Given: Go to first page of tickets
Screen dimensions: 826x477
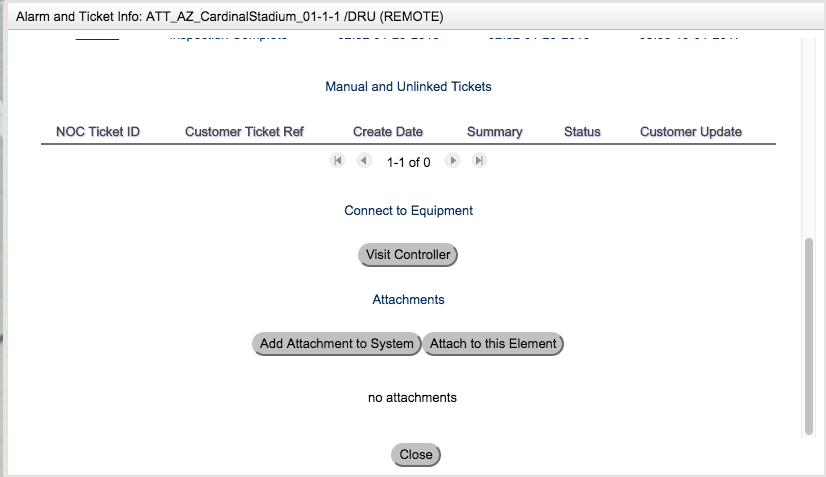Looking at the screenshot, I should click(x=337, y=161).
